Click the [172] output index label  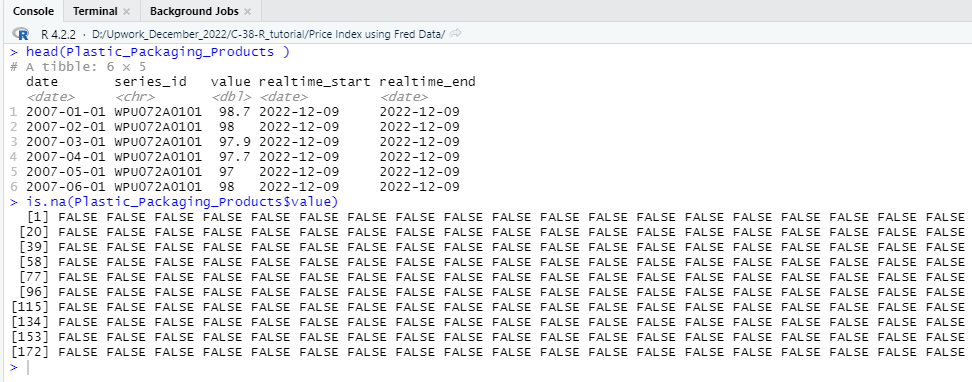(x=32, y=352)
